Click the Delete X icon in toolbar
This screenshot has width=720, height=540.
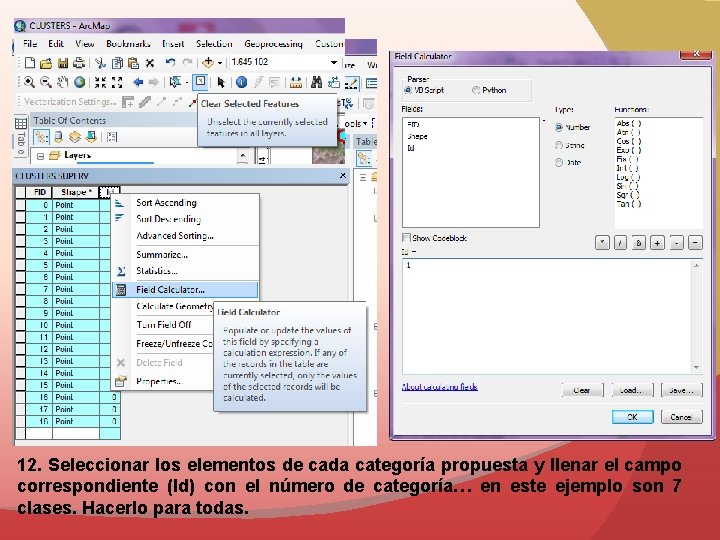pos(150,63)
